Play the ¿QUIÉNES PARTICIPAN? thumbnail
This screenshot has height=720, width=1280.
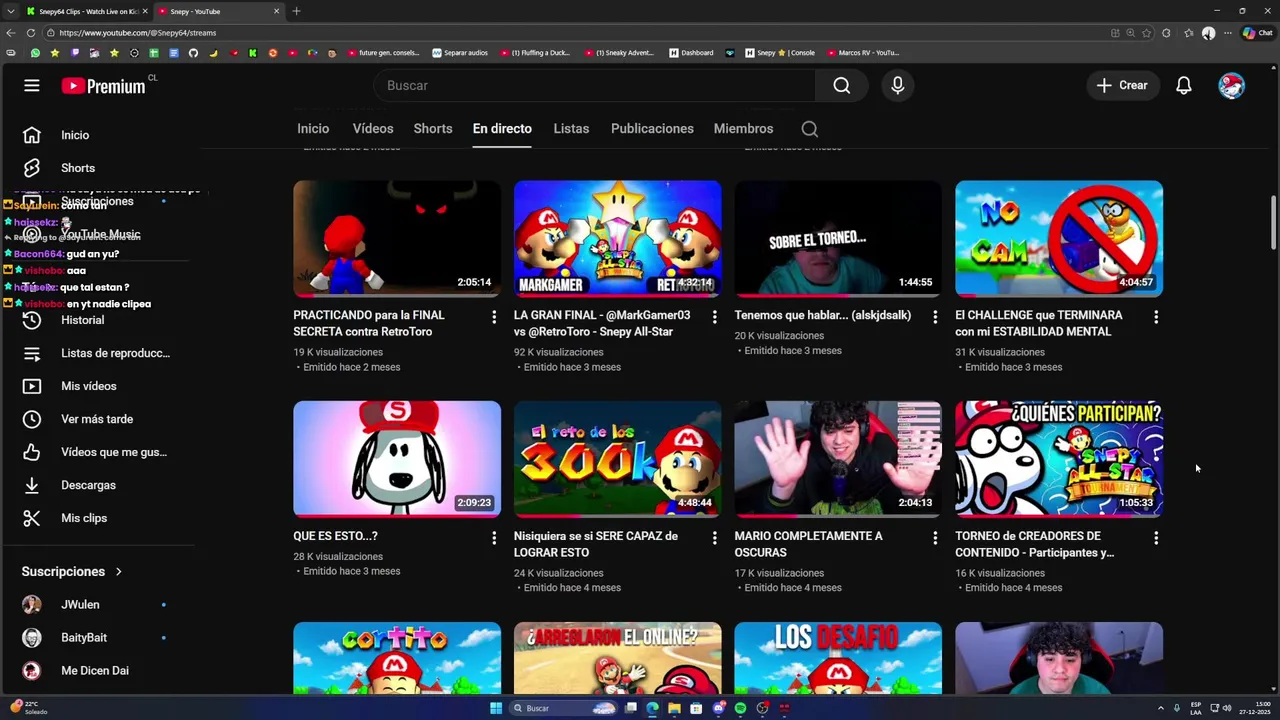(x=1059, y=460)
